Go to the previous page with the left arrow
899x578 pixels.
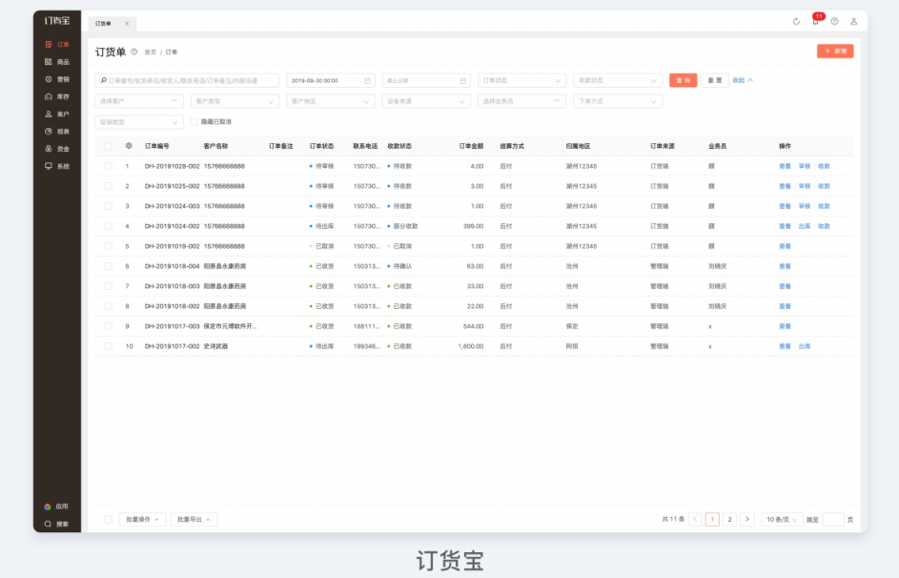(x=695, y=520)
